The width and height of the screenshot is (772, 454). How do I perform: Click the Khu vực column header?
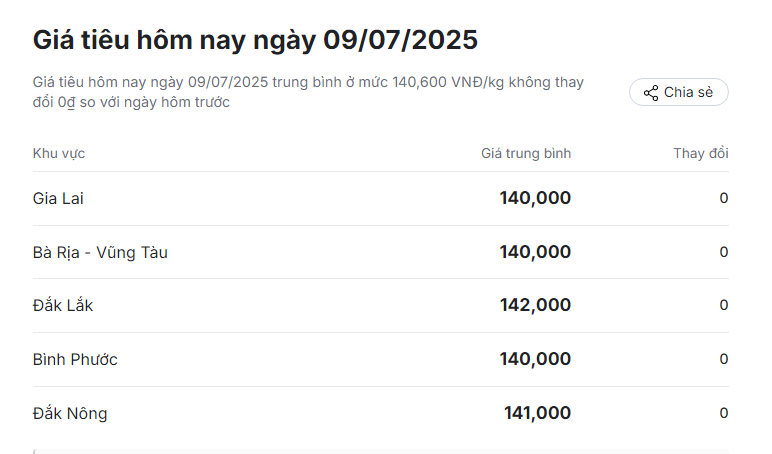click(59, 154)
